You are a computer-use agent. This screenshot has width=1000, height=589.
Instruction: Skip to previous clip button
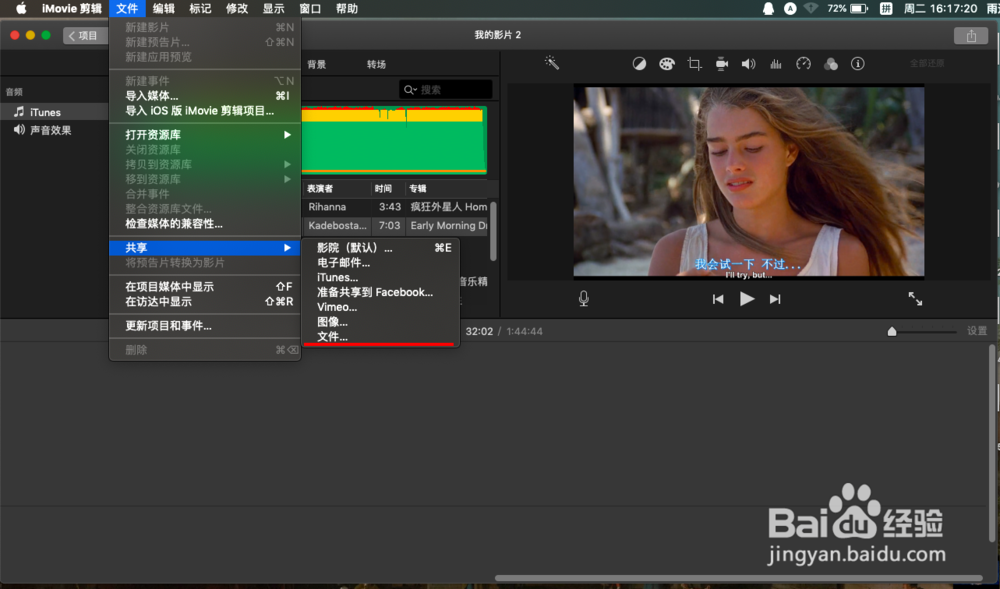(718, 299)
